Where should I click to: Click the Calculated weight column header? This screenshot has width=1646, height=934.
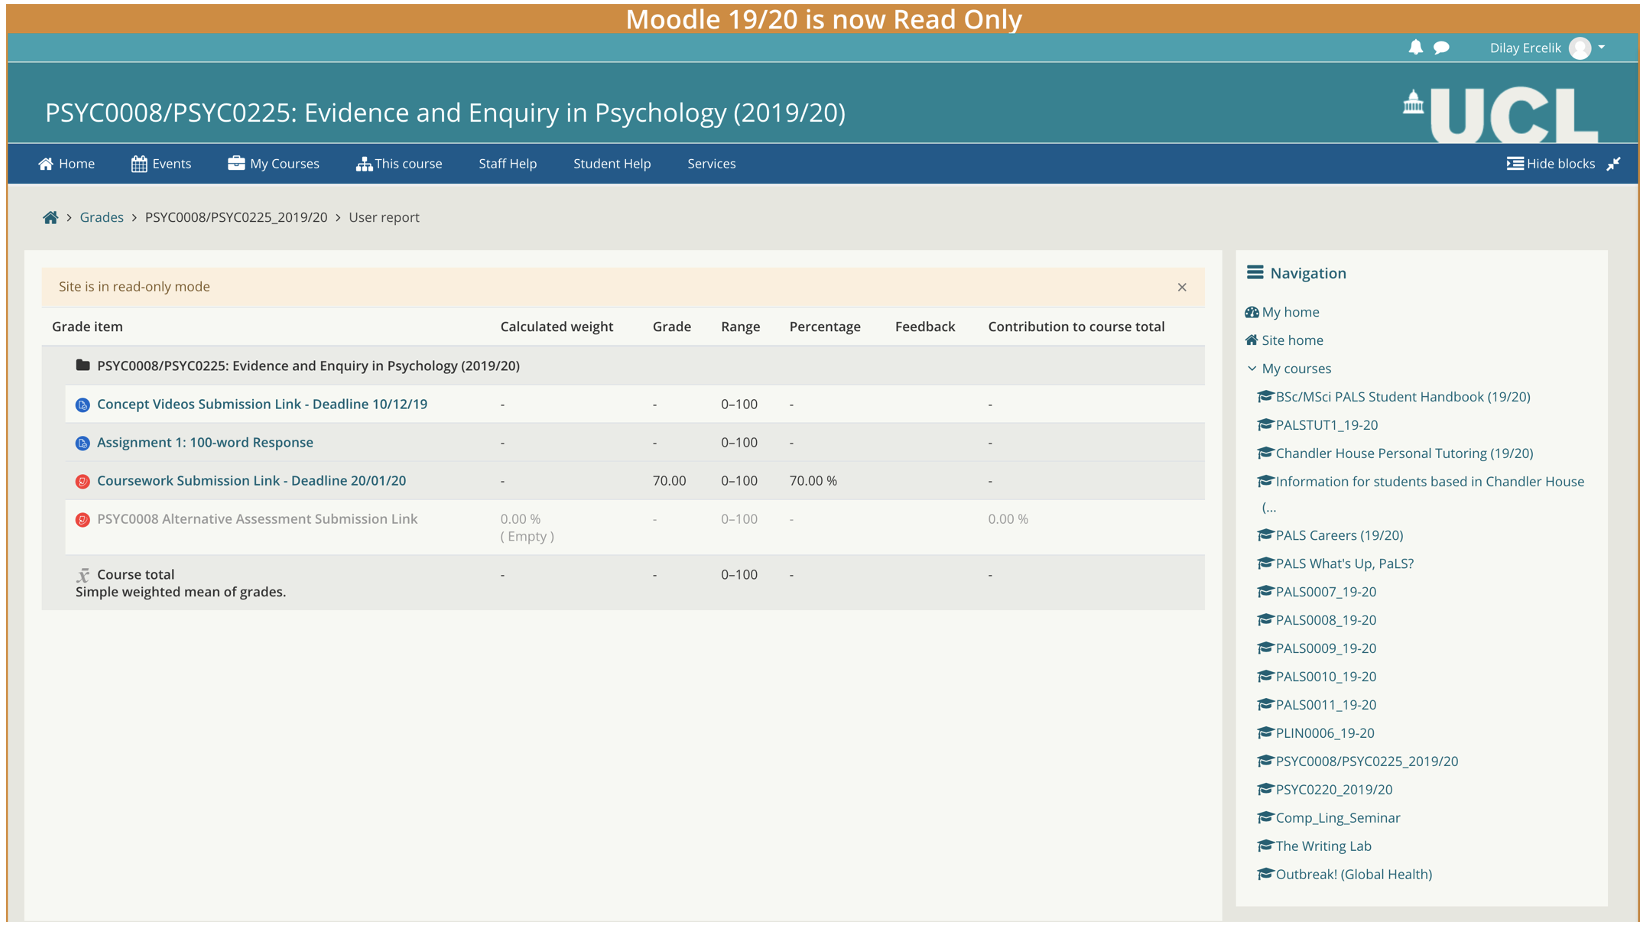point(557,327)
